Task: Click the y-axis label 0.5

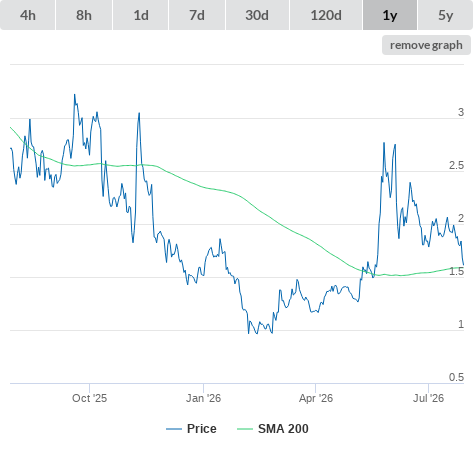Action: tap(456, 377)
